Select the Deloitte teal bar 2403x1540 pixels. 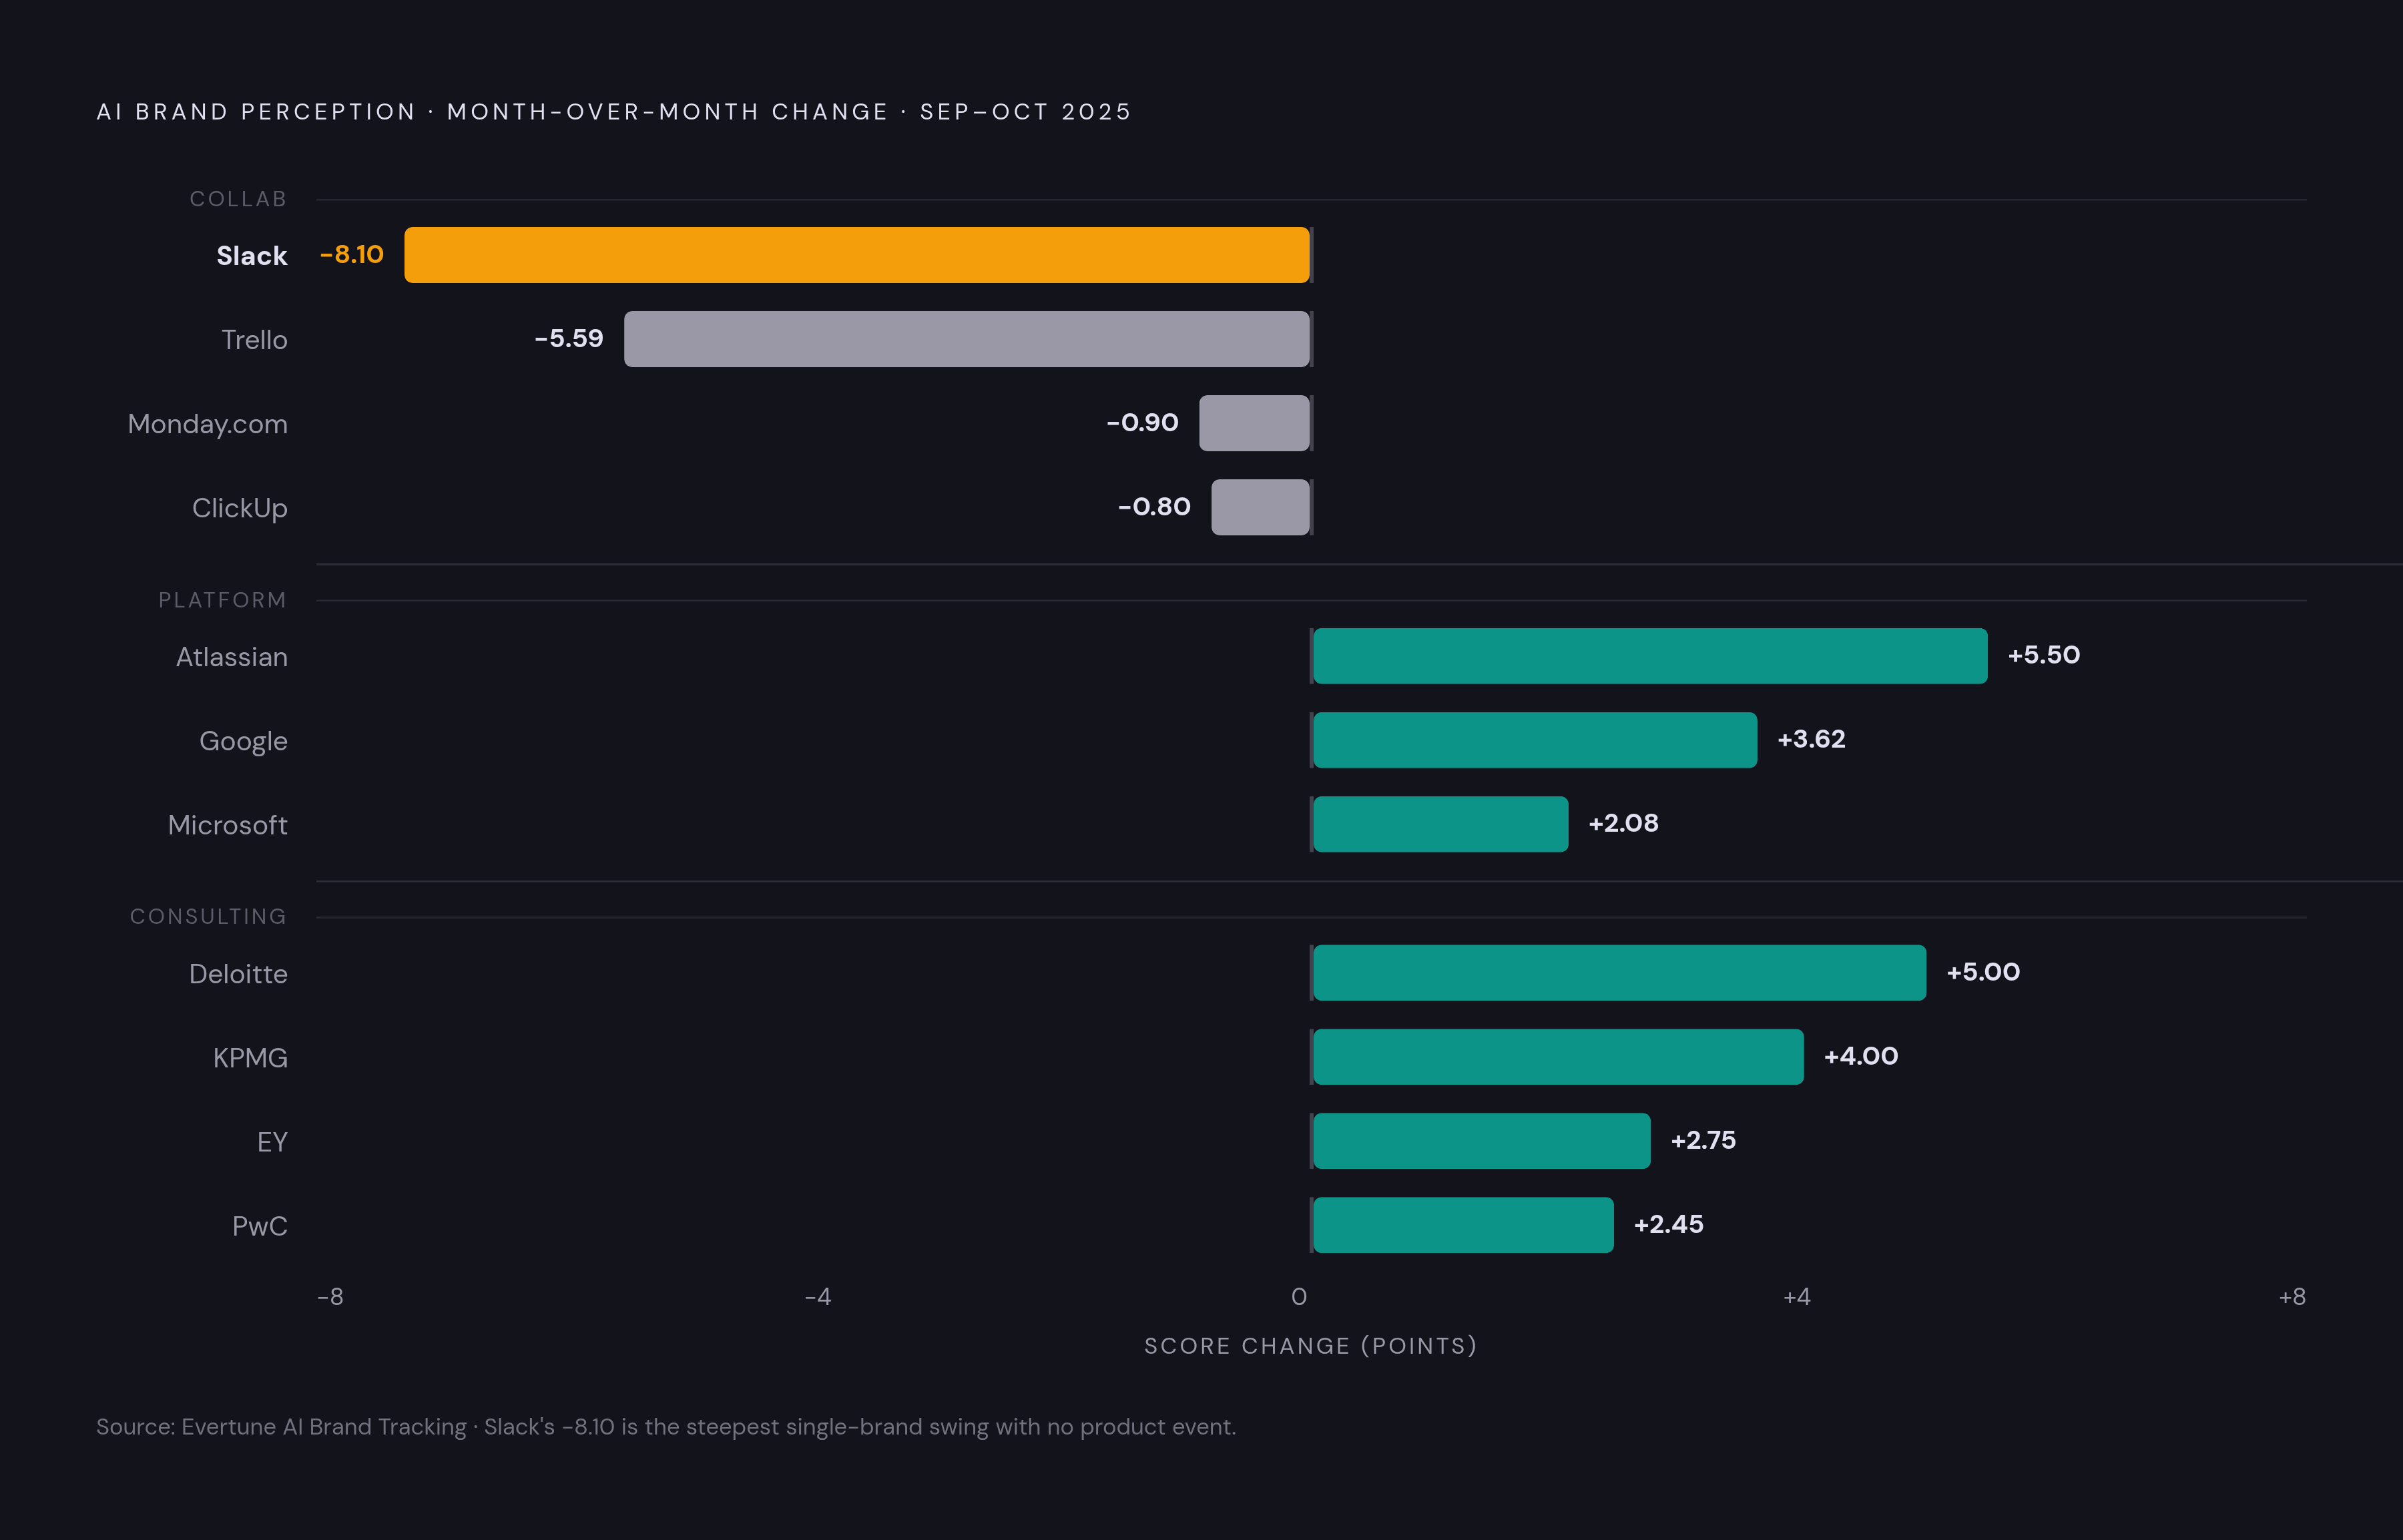click(x=1620, y=973)
